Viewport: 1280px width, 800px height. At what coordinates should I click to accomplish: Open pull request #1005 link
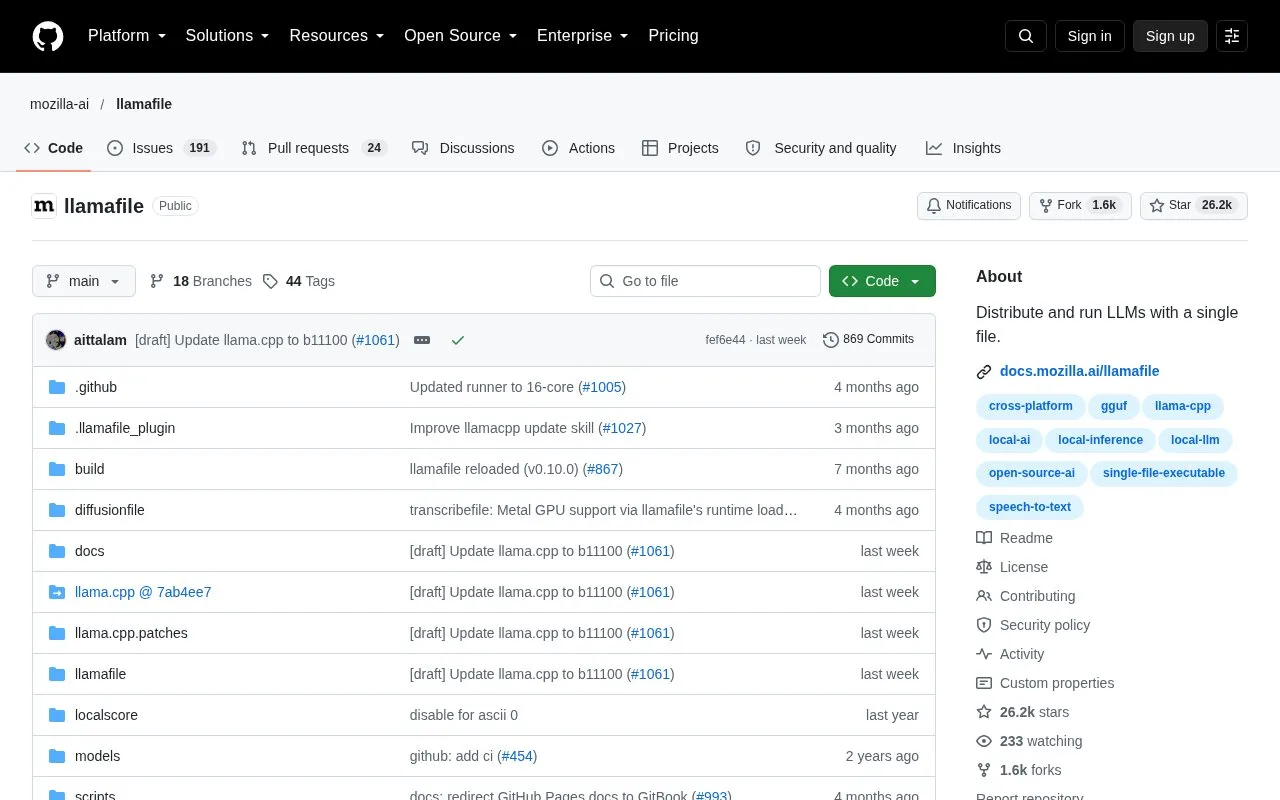[602, 387]
